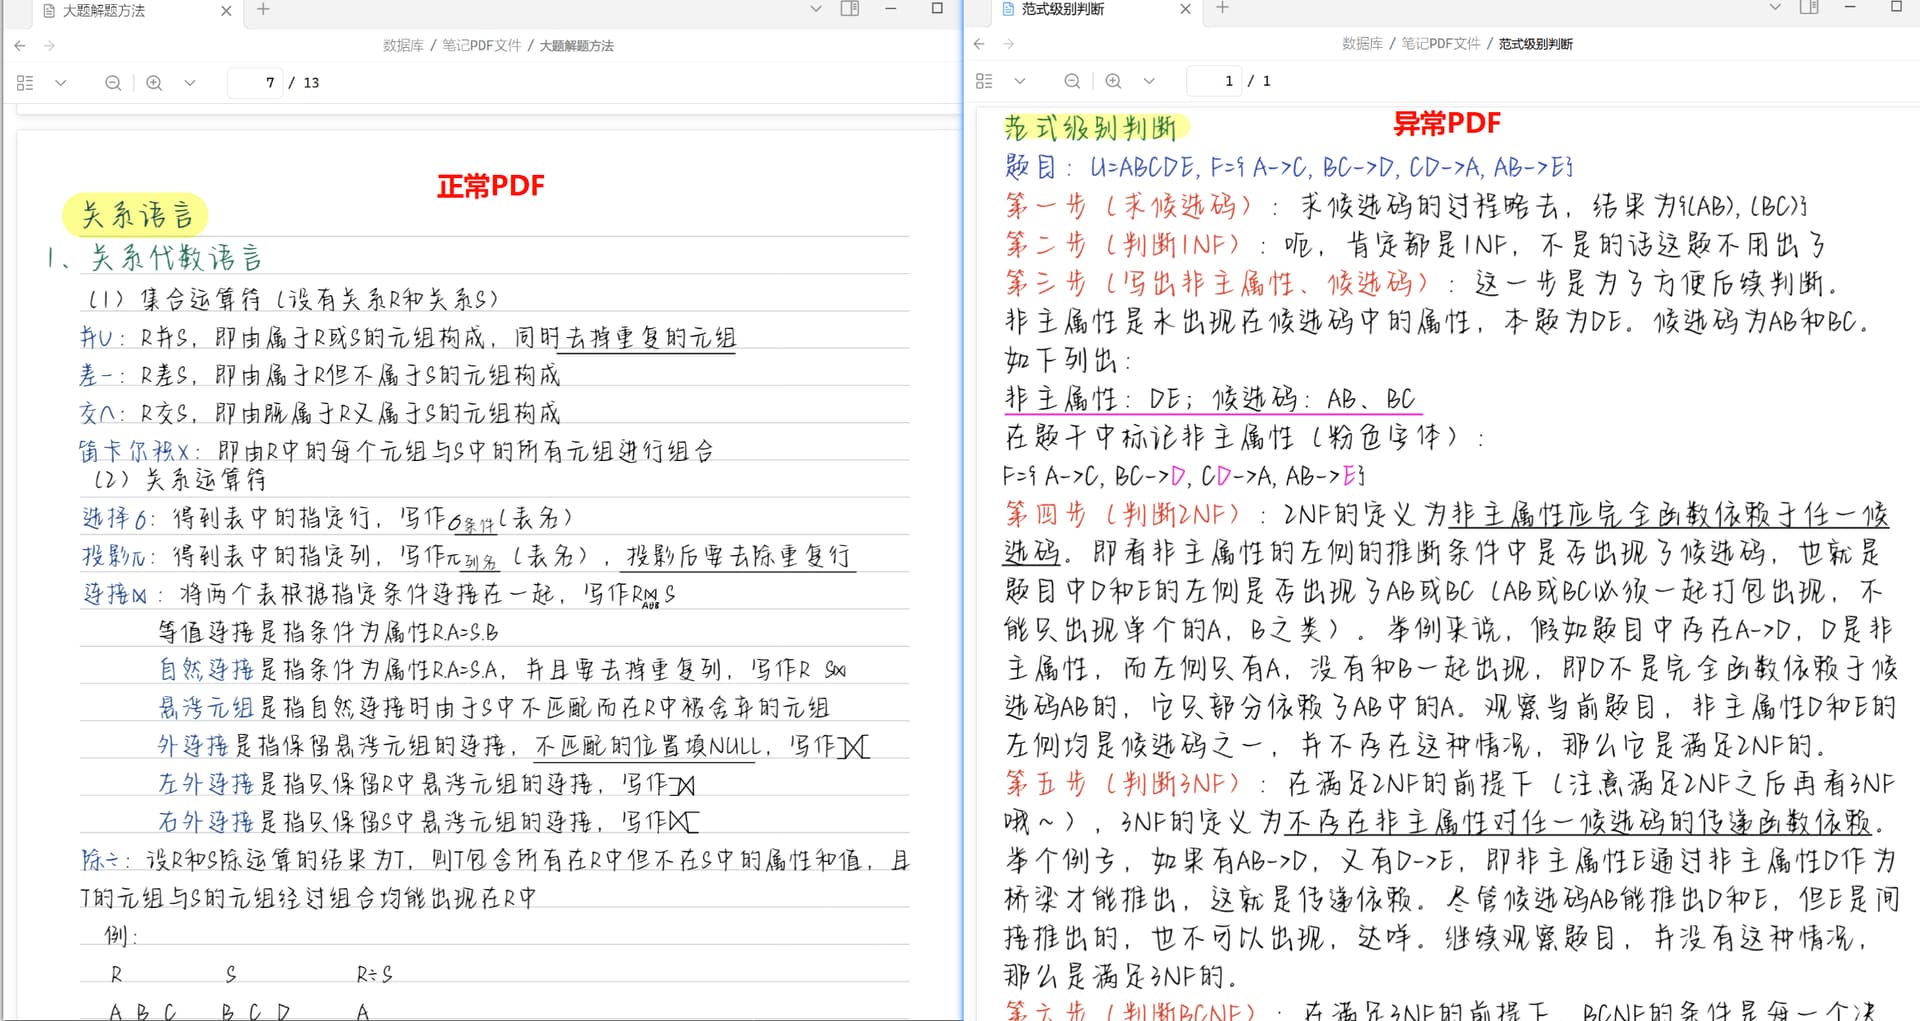
Task: Click the red 正常PDF label
Action: (x=491, y=186)
